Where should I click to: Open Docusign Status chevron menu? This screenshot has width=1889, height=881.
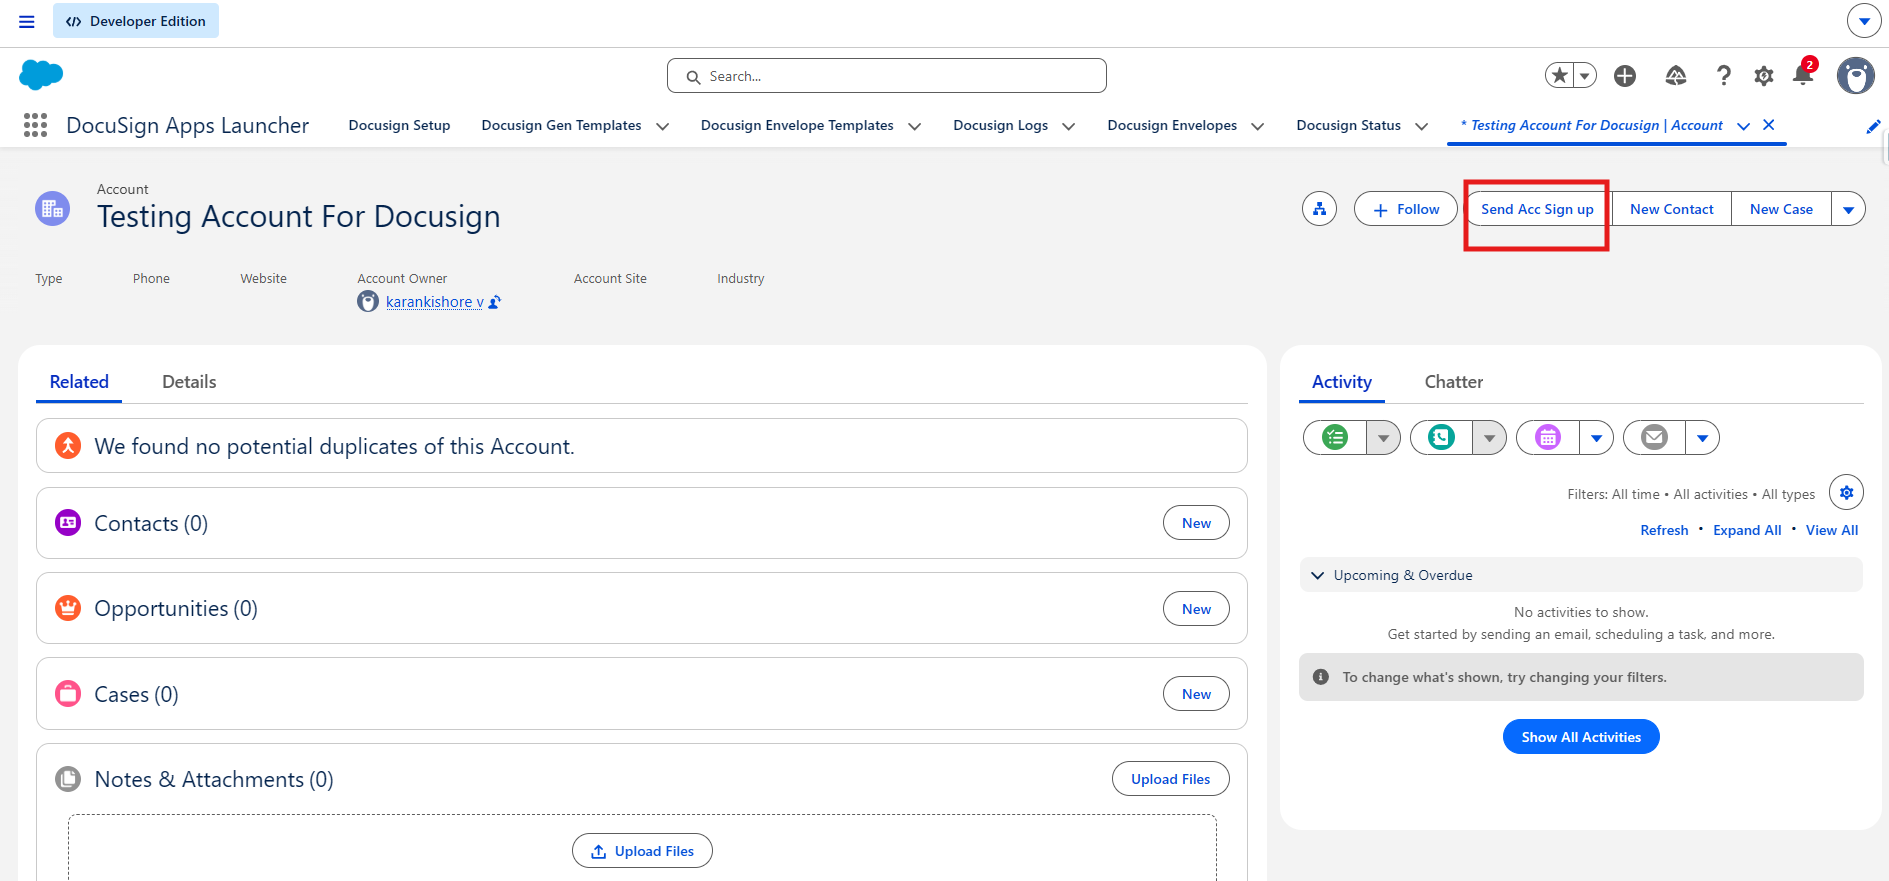point(1421,126)
